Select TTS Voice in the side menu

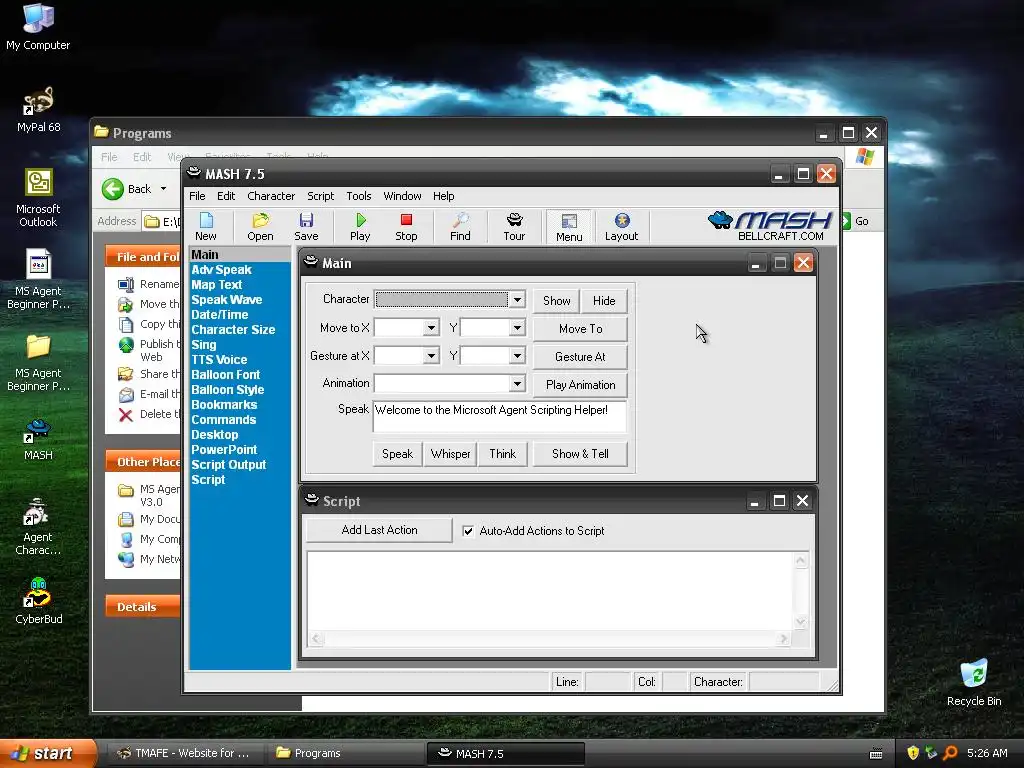click(219, 360)
